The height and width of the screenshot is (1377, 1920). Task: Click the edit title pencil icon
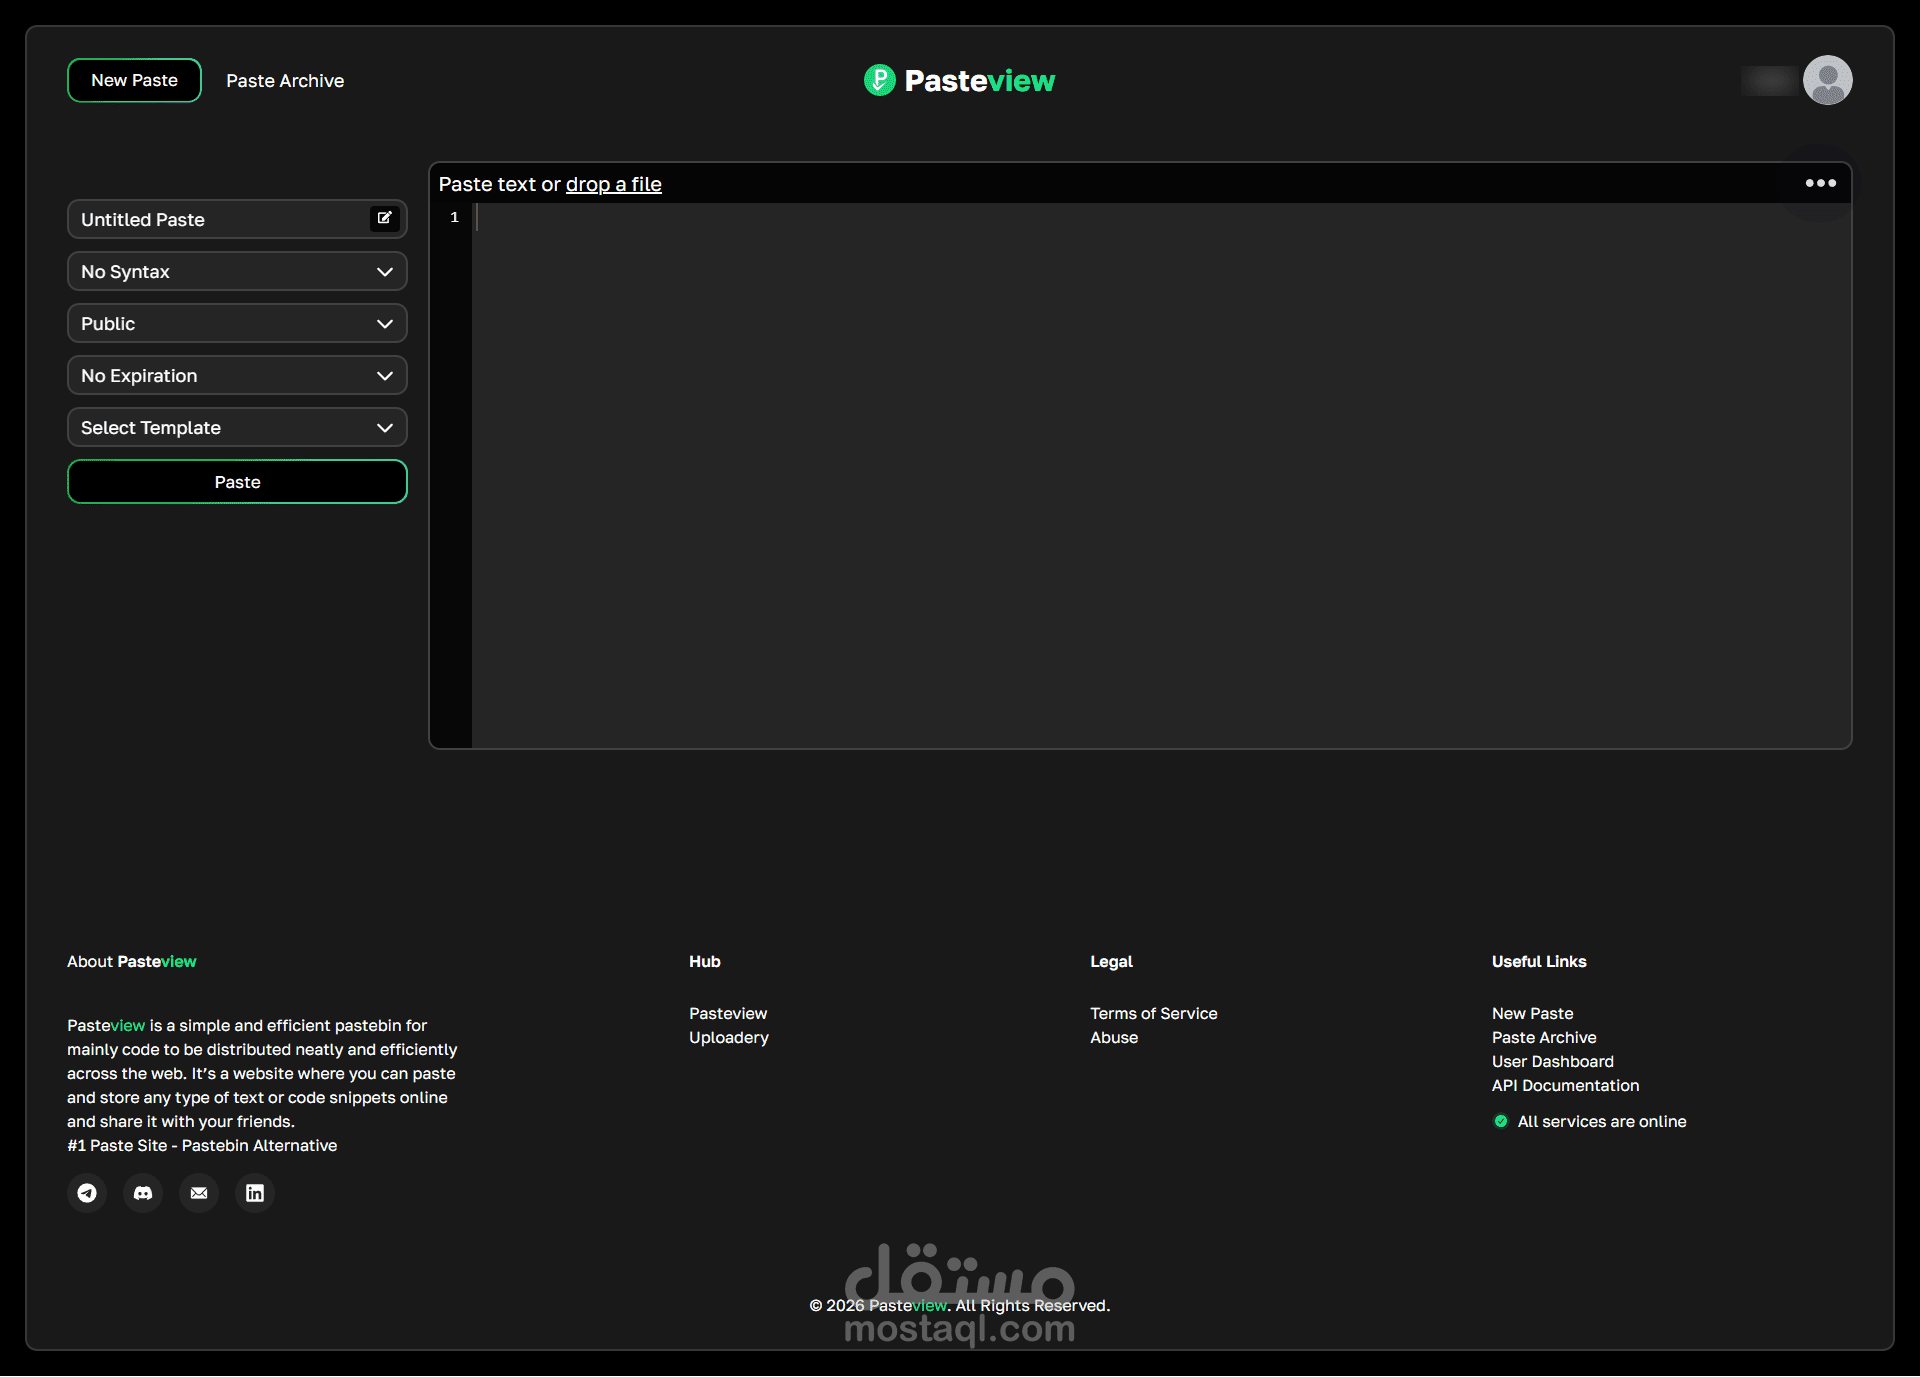point(384,218)
